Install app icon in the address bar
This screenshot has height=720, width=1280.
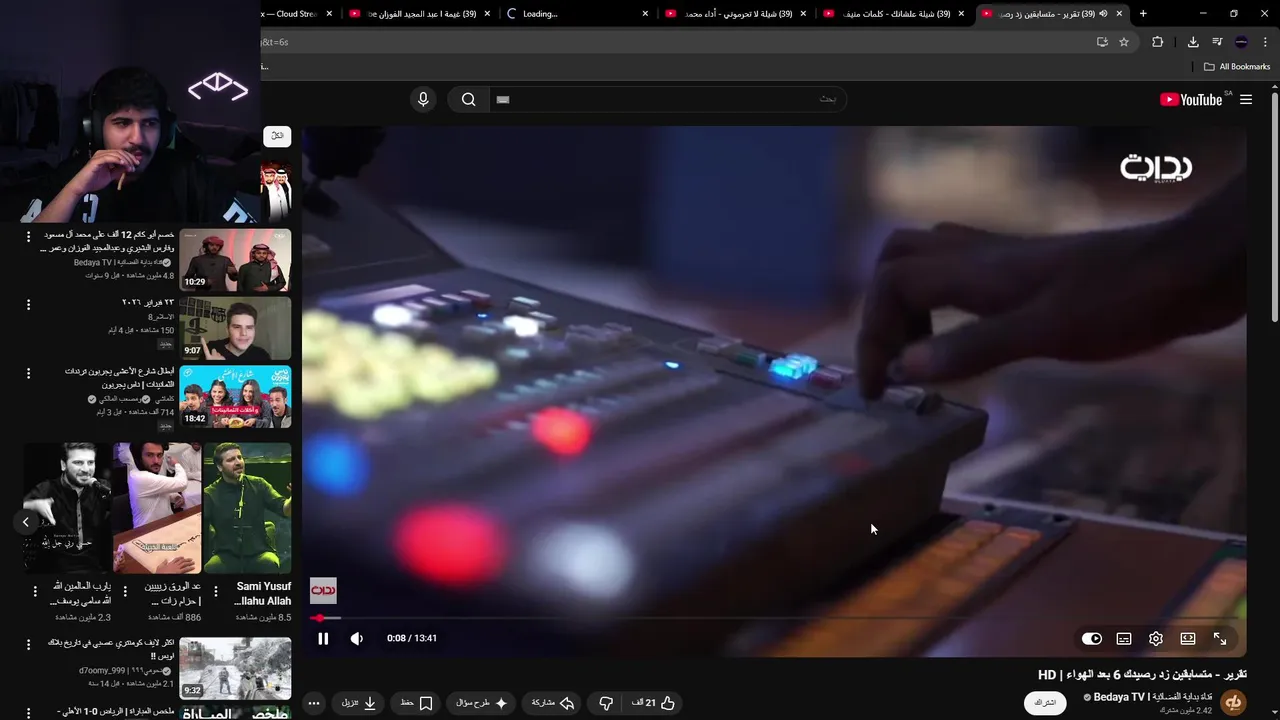(x=1102, y=42)
